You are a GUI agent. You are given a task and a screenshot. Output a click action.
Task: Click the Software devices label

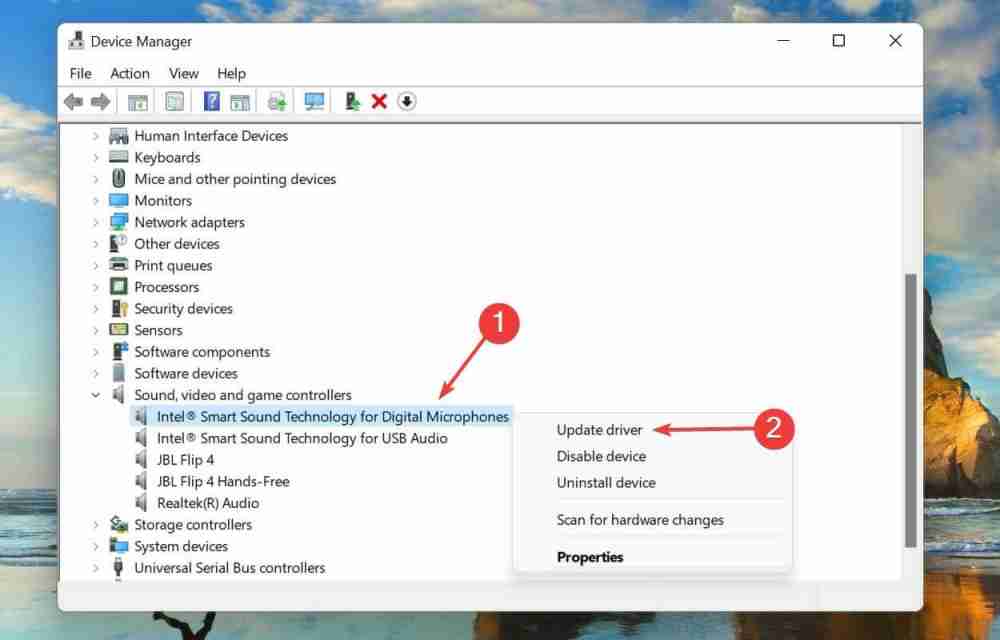point(186,373)
